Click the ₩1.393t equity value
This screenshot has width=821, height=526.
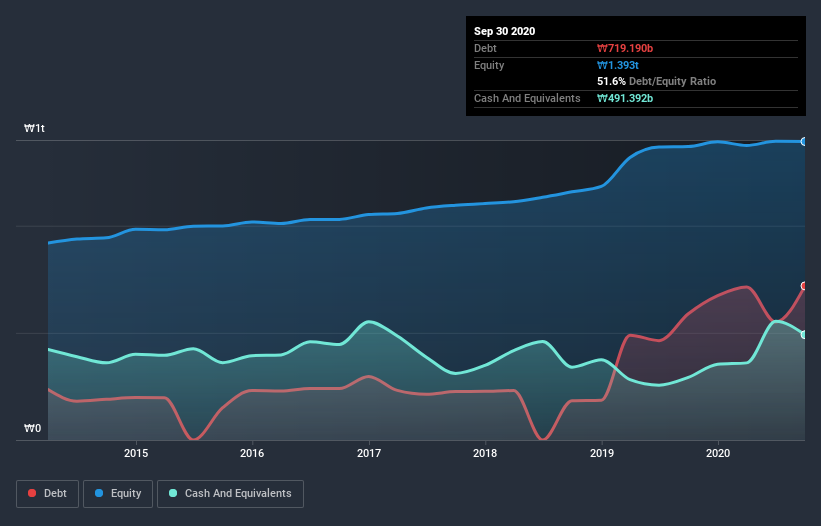tap(618, 65)
